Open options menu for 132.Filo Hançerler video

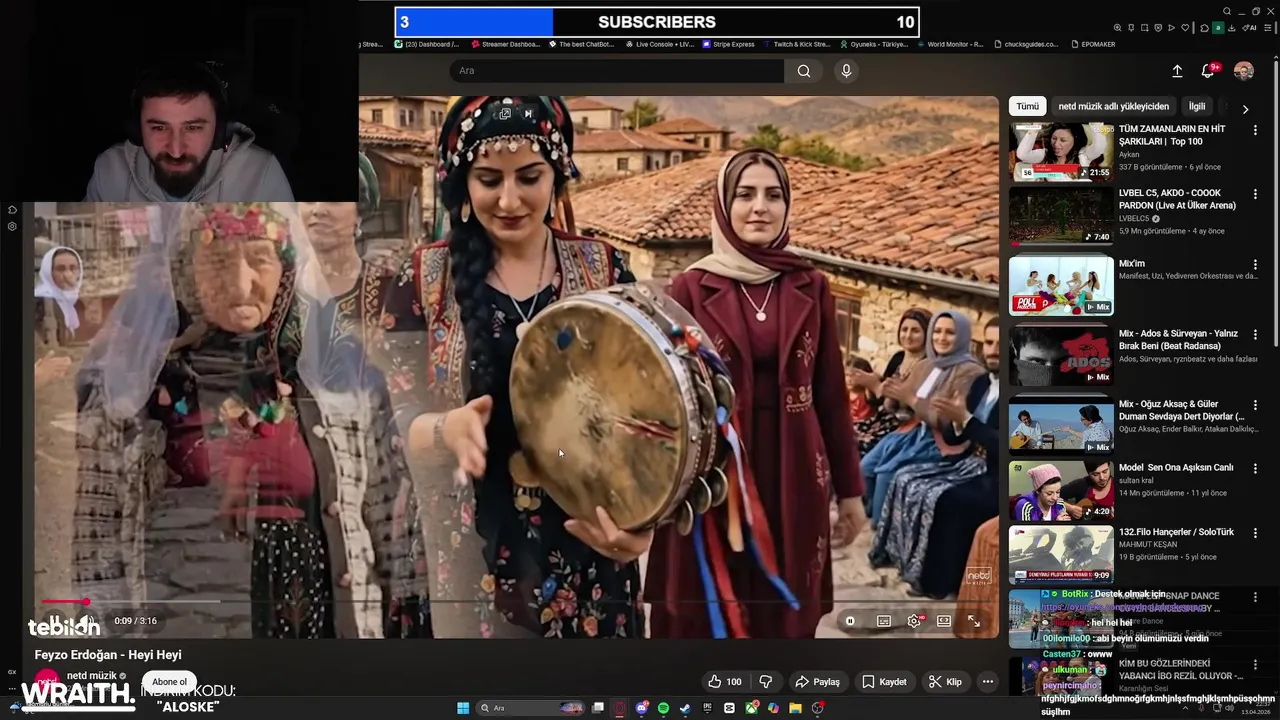click(1255, 532)
